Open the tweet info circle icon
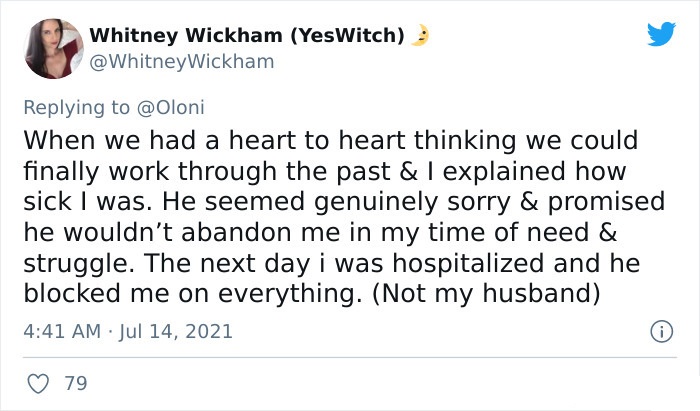The width and height of the screenshot is (700, 411). pyautogui.click(x=662, y=332)
